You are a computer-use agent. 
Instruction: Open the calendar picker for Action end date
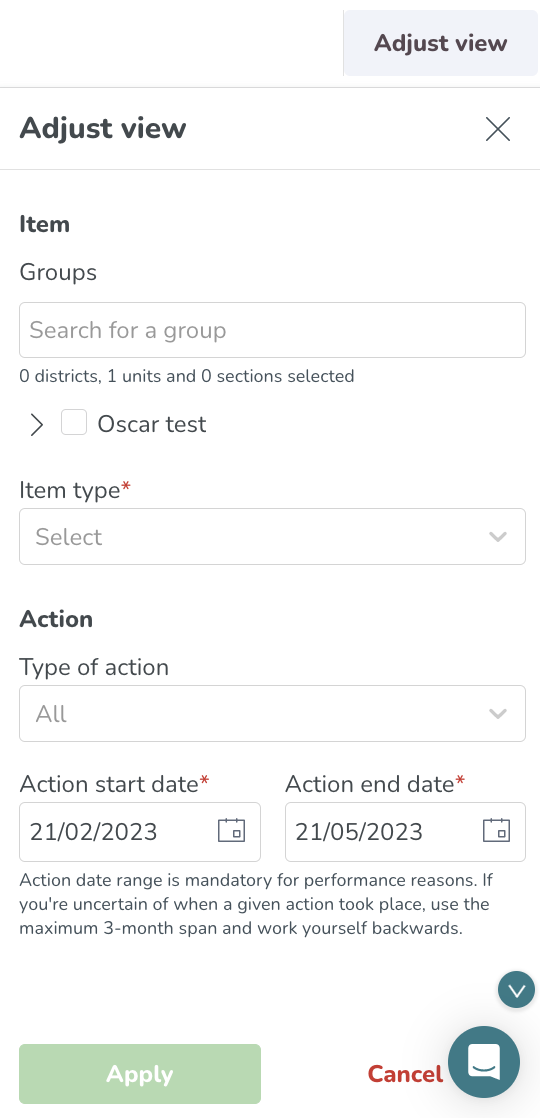pyautogui.click(x=496, y=831)
